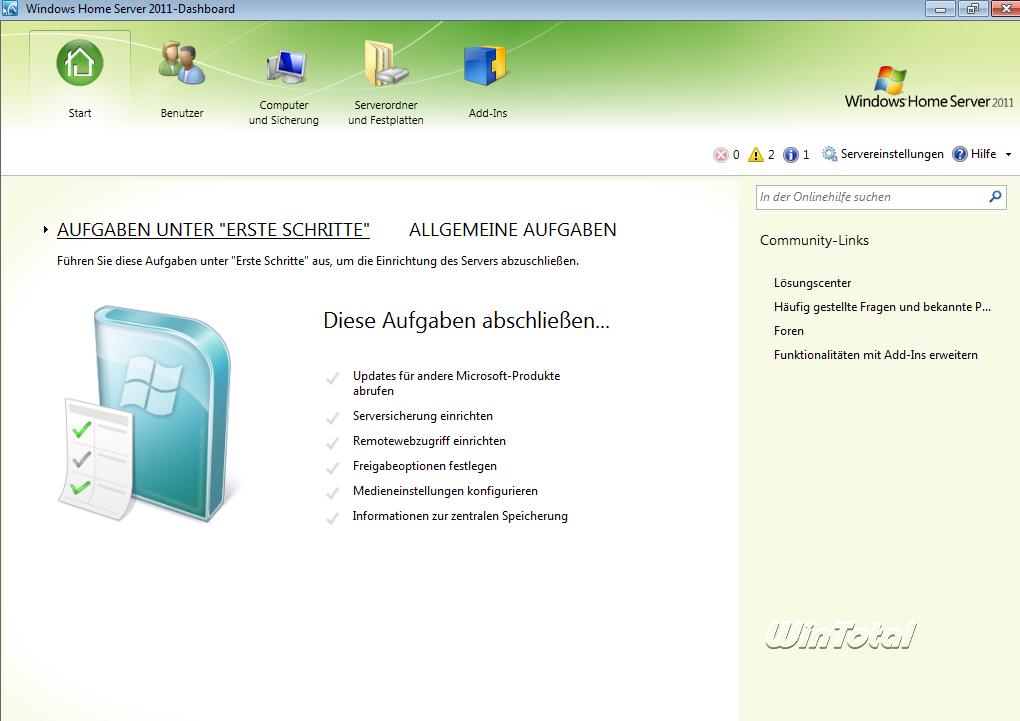Click the Community-Links heading
Screen dimensions: 1020x721
pos(814,241)
